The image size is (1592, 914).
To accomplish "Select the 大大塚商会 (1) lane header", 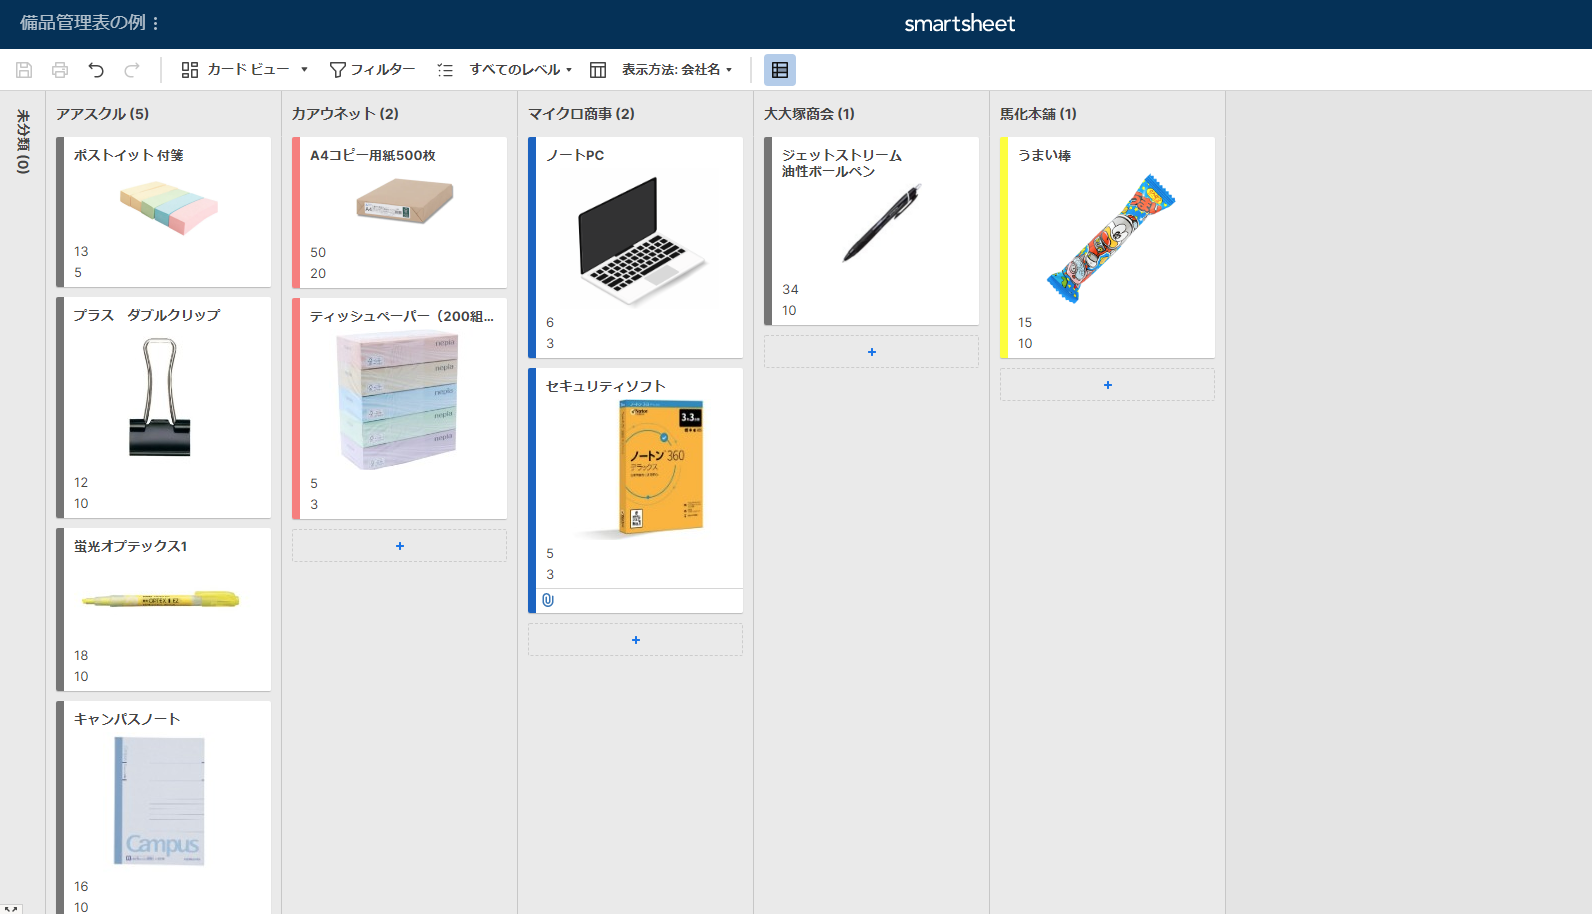I will pyautogui.click(x=809, y=114).
